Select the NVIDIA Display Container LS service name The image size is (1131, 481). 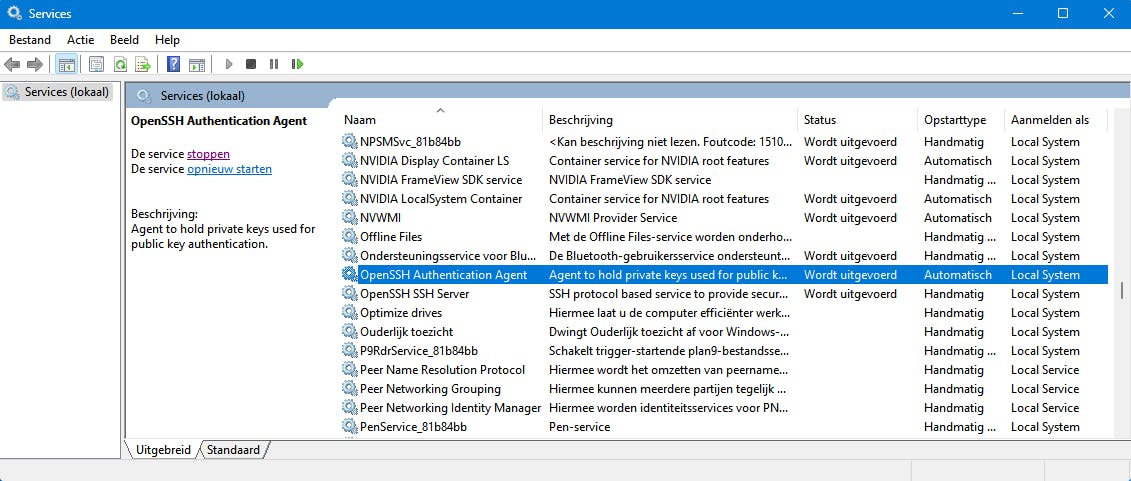[434, 160]
